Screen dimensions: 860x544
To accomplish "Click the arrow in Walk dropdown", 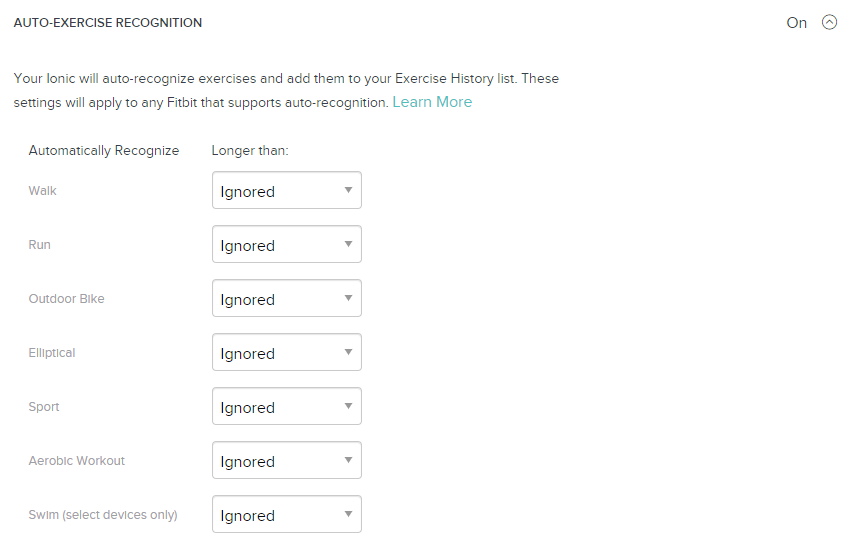I will (x=348, y=190).
